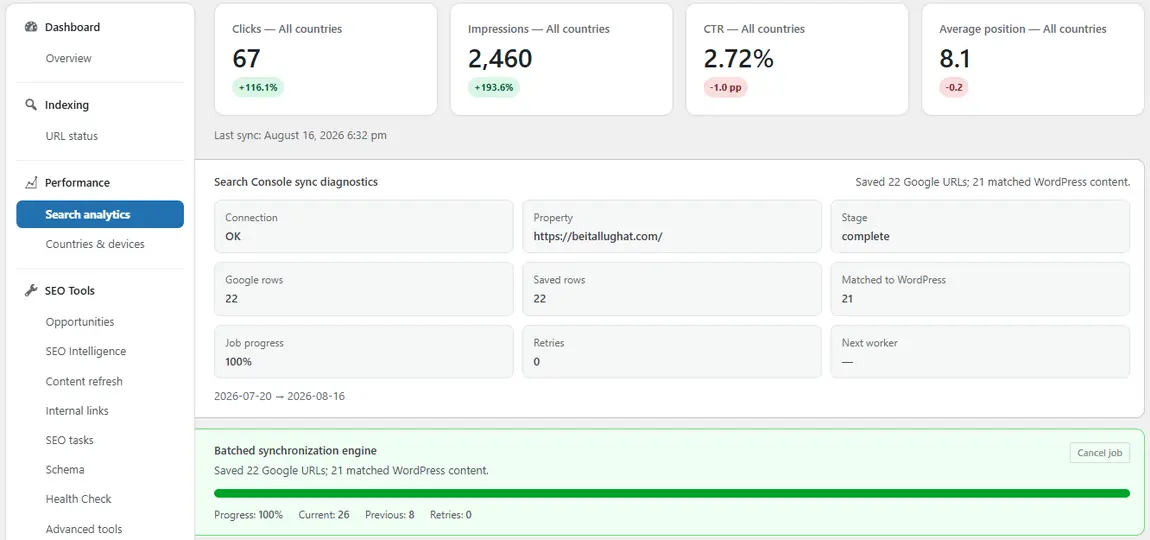Click the SEO Tools wrench icon
The height and width of the screenshot is (540, 1150).
(x=30, y=291)
